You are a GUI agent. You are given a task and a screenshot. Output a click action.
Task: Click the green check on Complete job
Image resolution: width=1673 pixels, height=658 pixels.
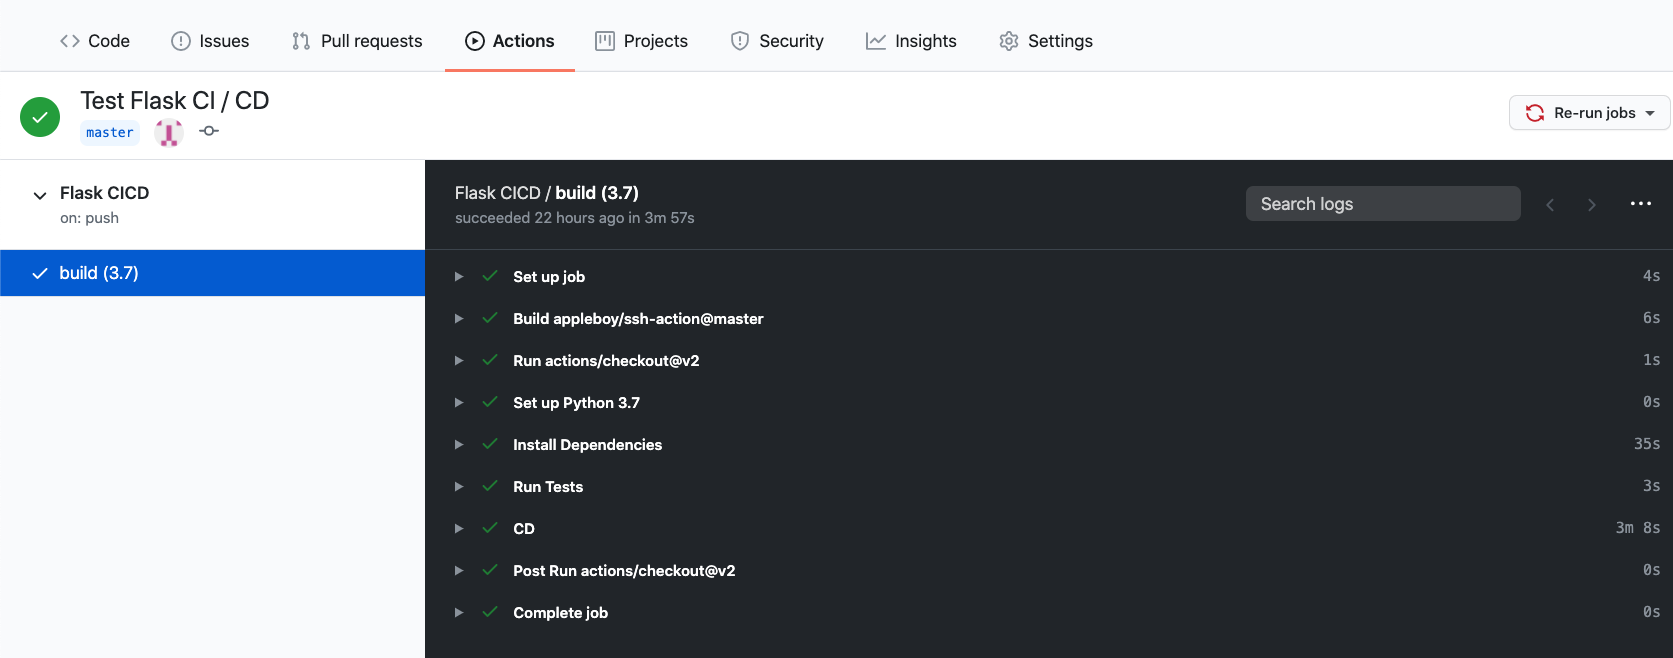pos(490,612)
